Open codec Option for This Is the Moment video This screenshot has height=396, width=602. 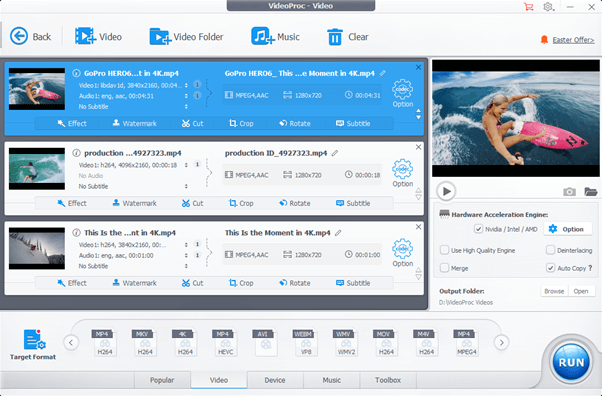pos(402,253)
